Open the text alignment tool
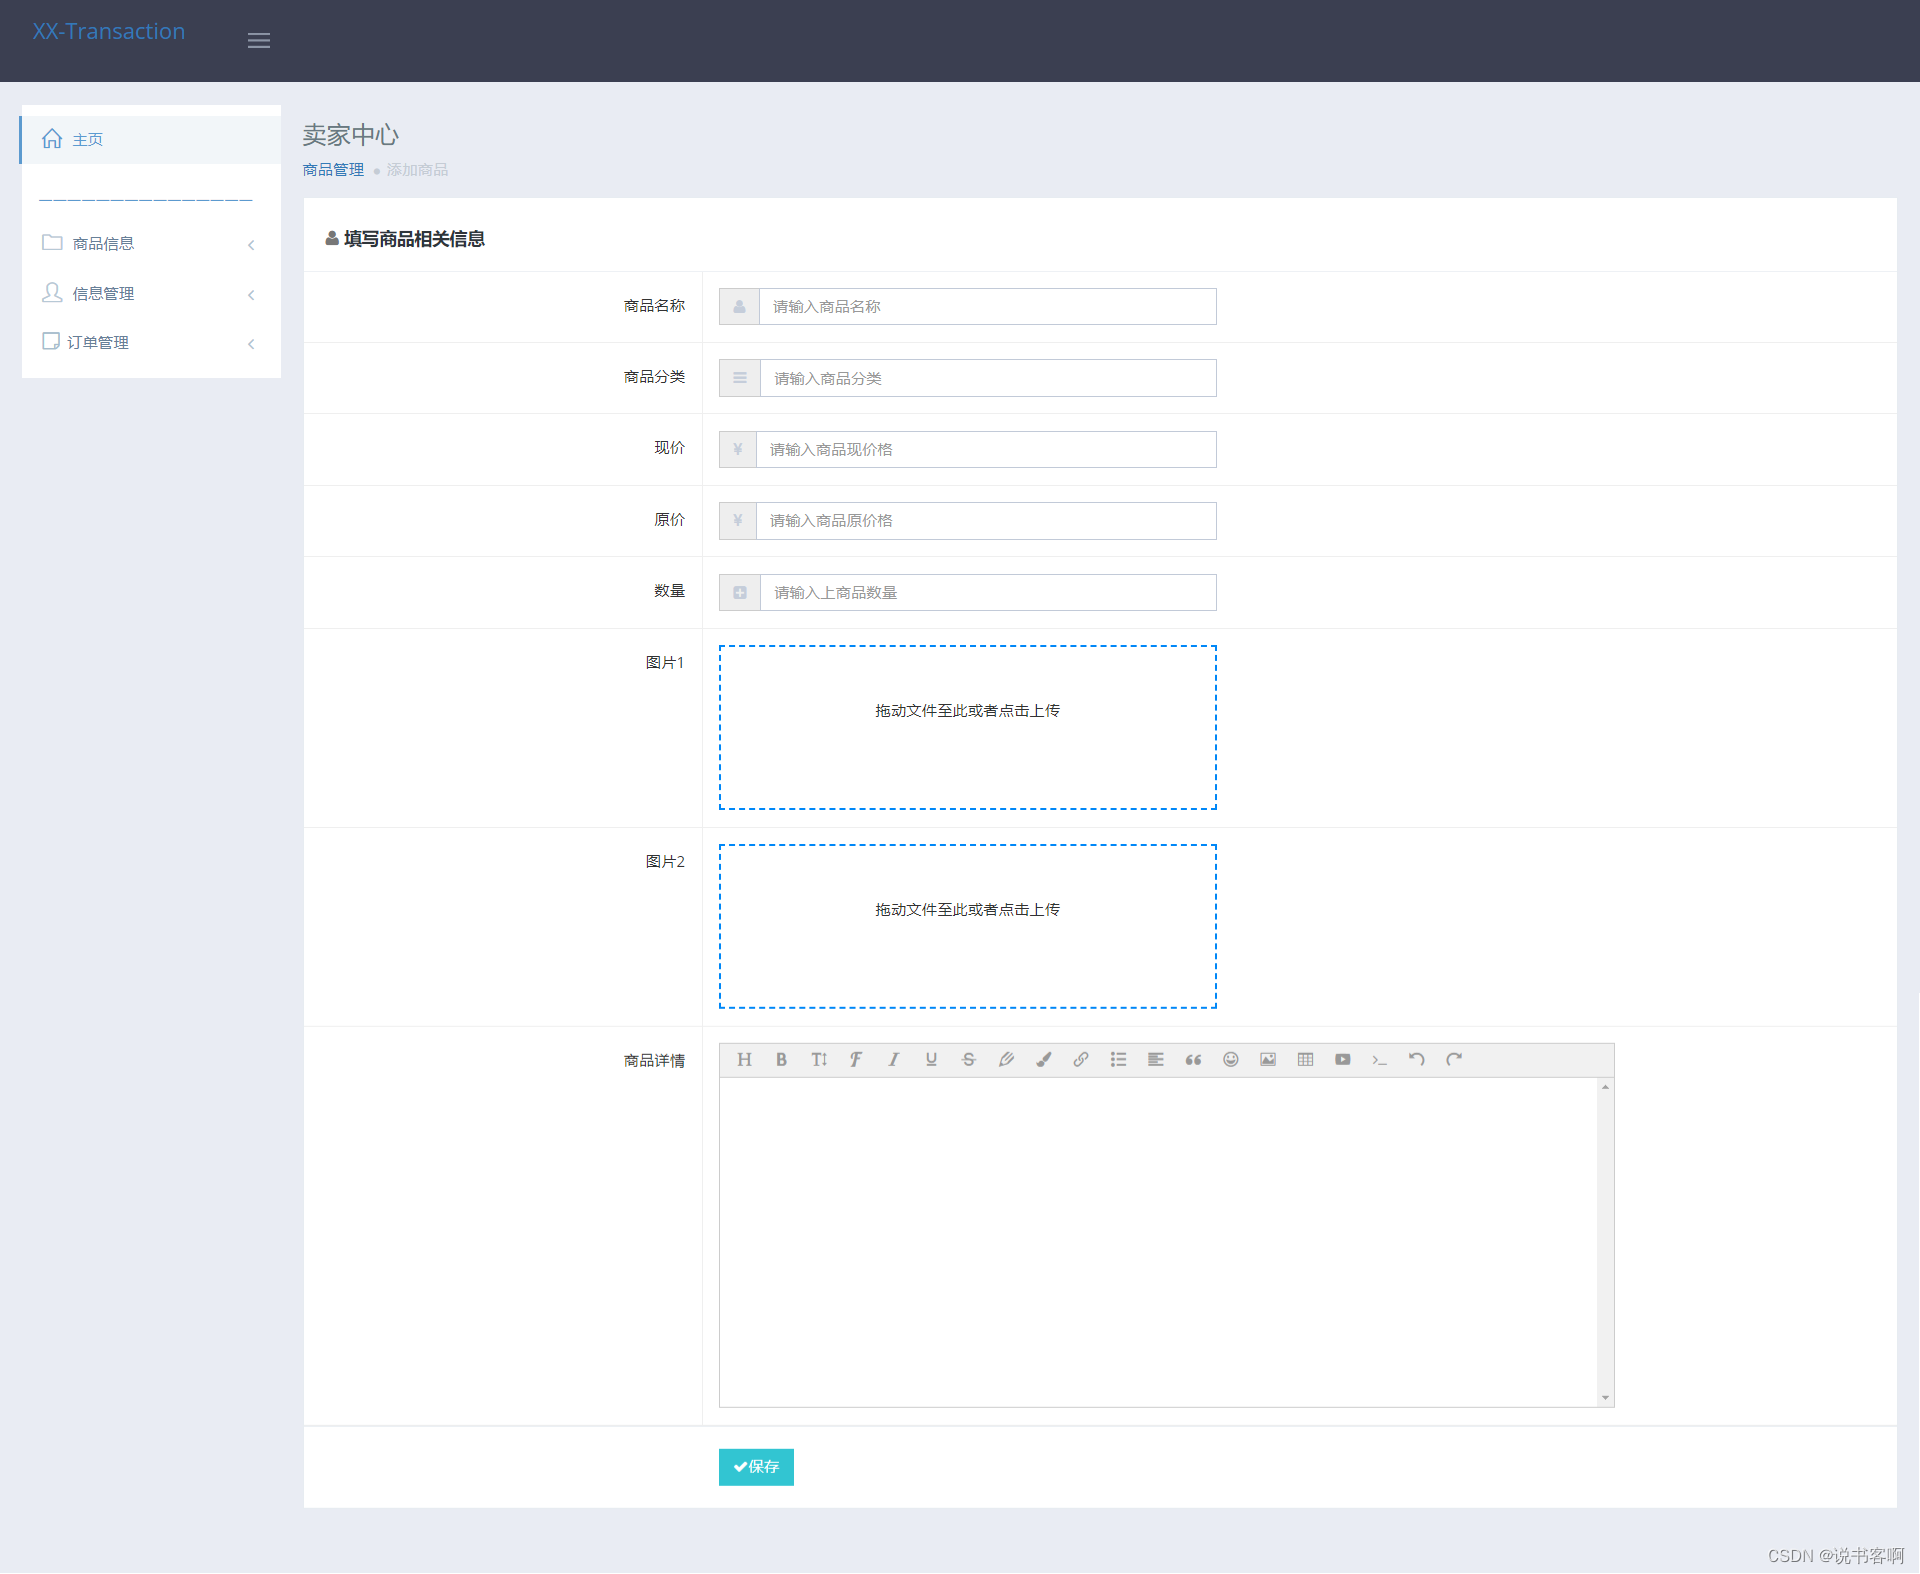Screen dimensions: 1920x1574 [1155, 1060]
